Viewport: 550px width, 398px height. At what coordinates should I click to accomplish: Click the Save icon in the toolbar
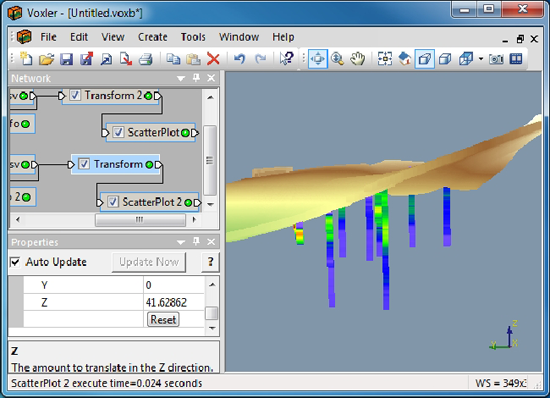pyautogui.click(x=66, y=59)
